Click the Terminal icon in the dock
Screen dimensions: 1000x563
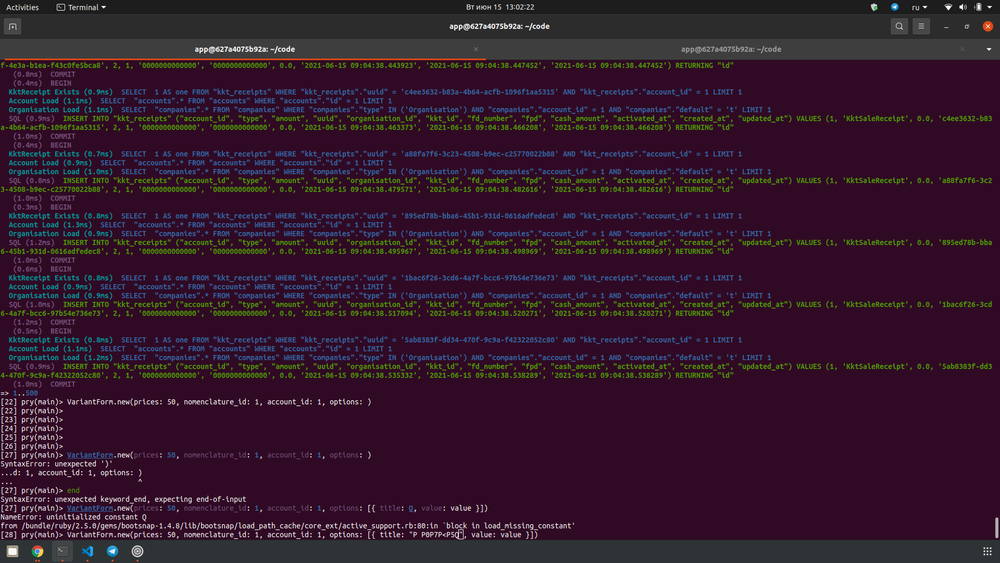click(x=62, y=551)
